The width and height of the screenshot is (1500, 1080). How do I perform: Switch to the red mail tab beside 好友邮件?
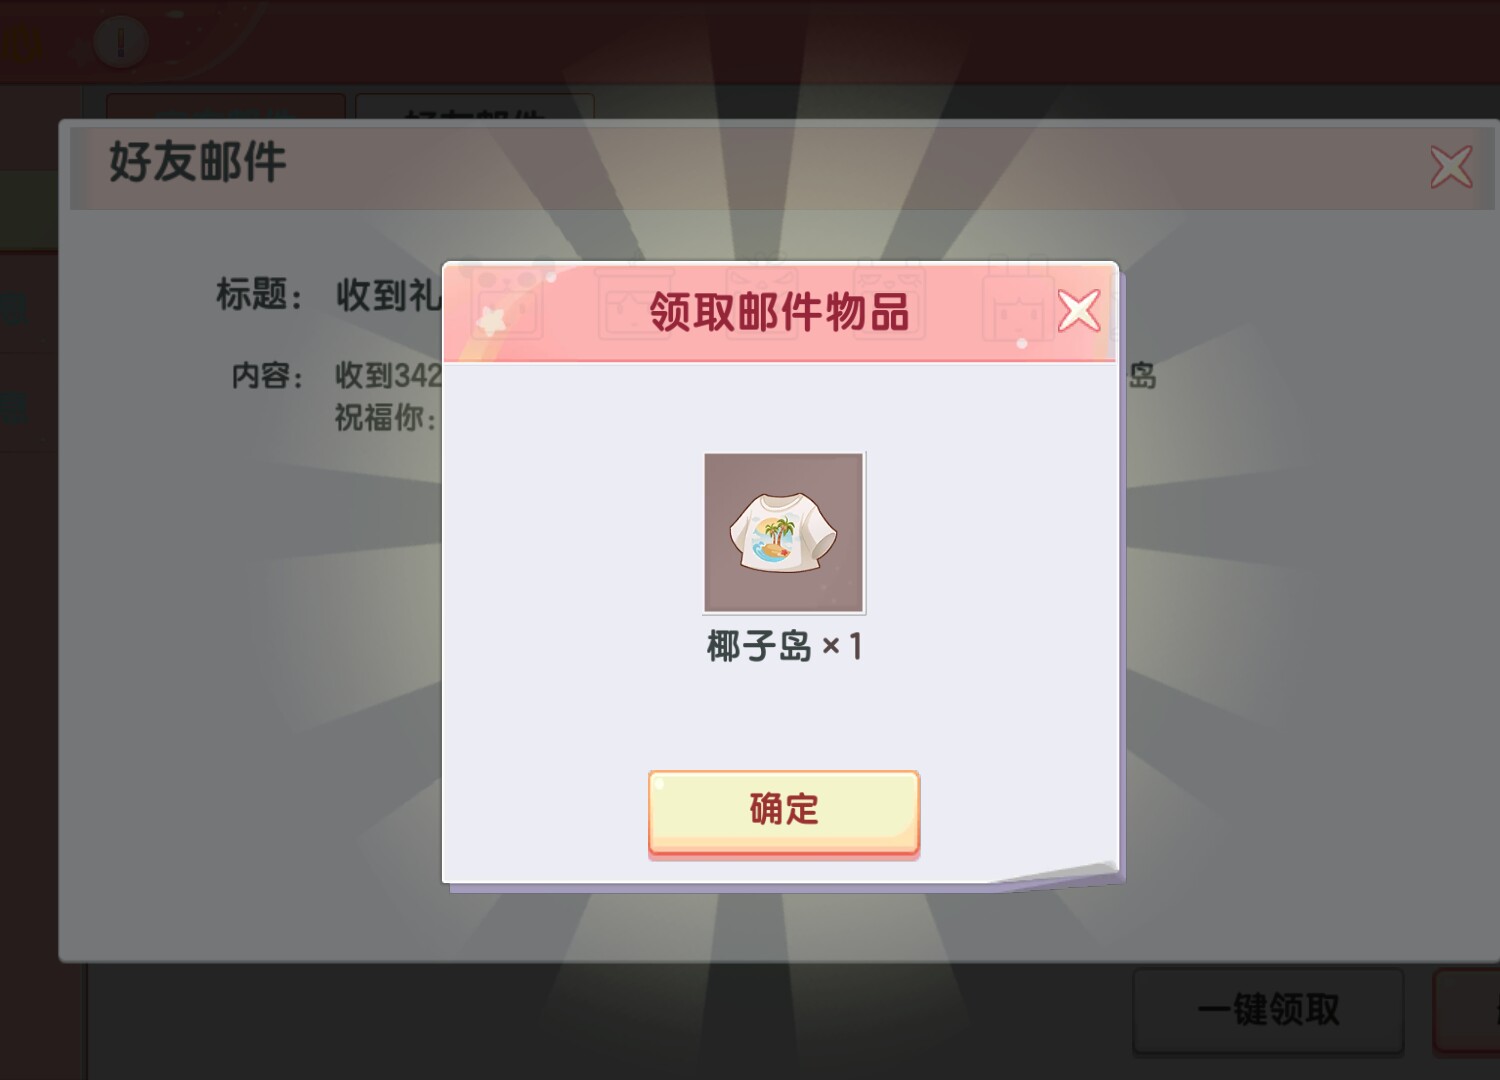click(x=226, y=108)
